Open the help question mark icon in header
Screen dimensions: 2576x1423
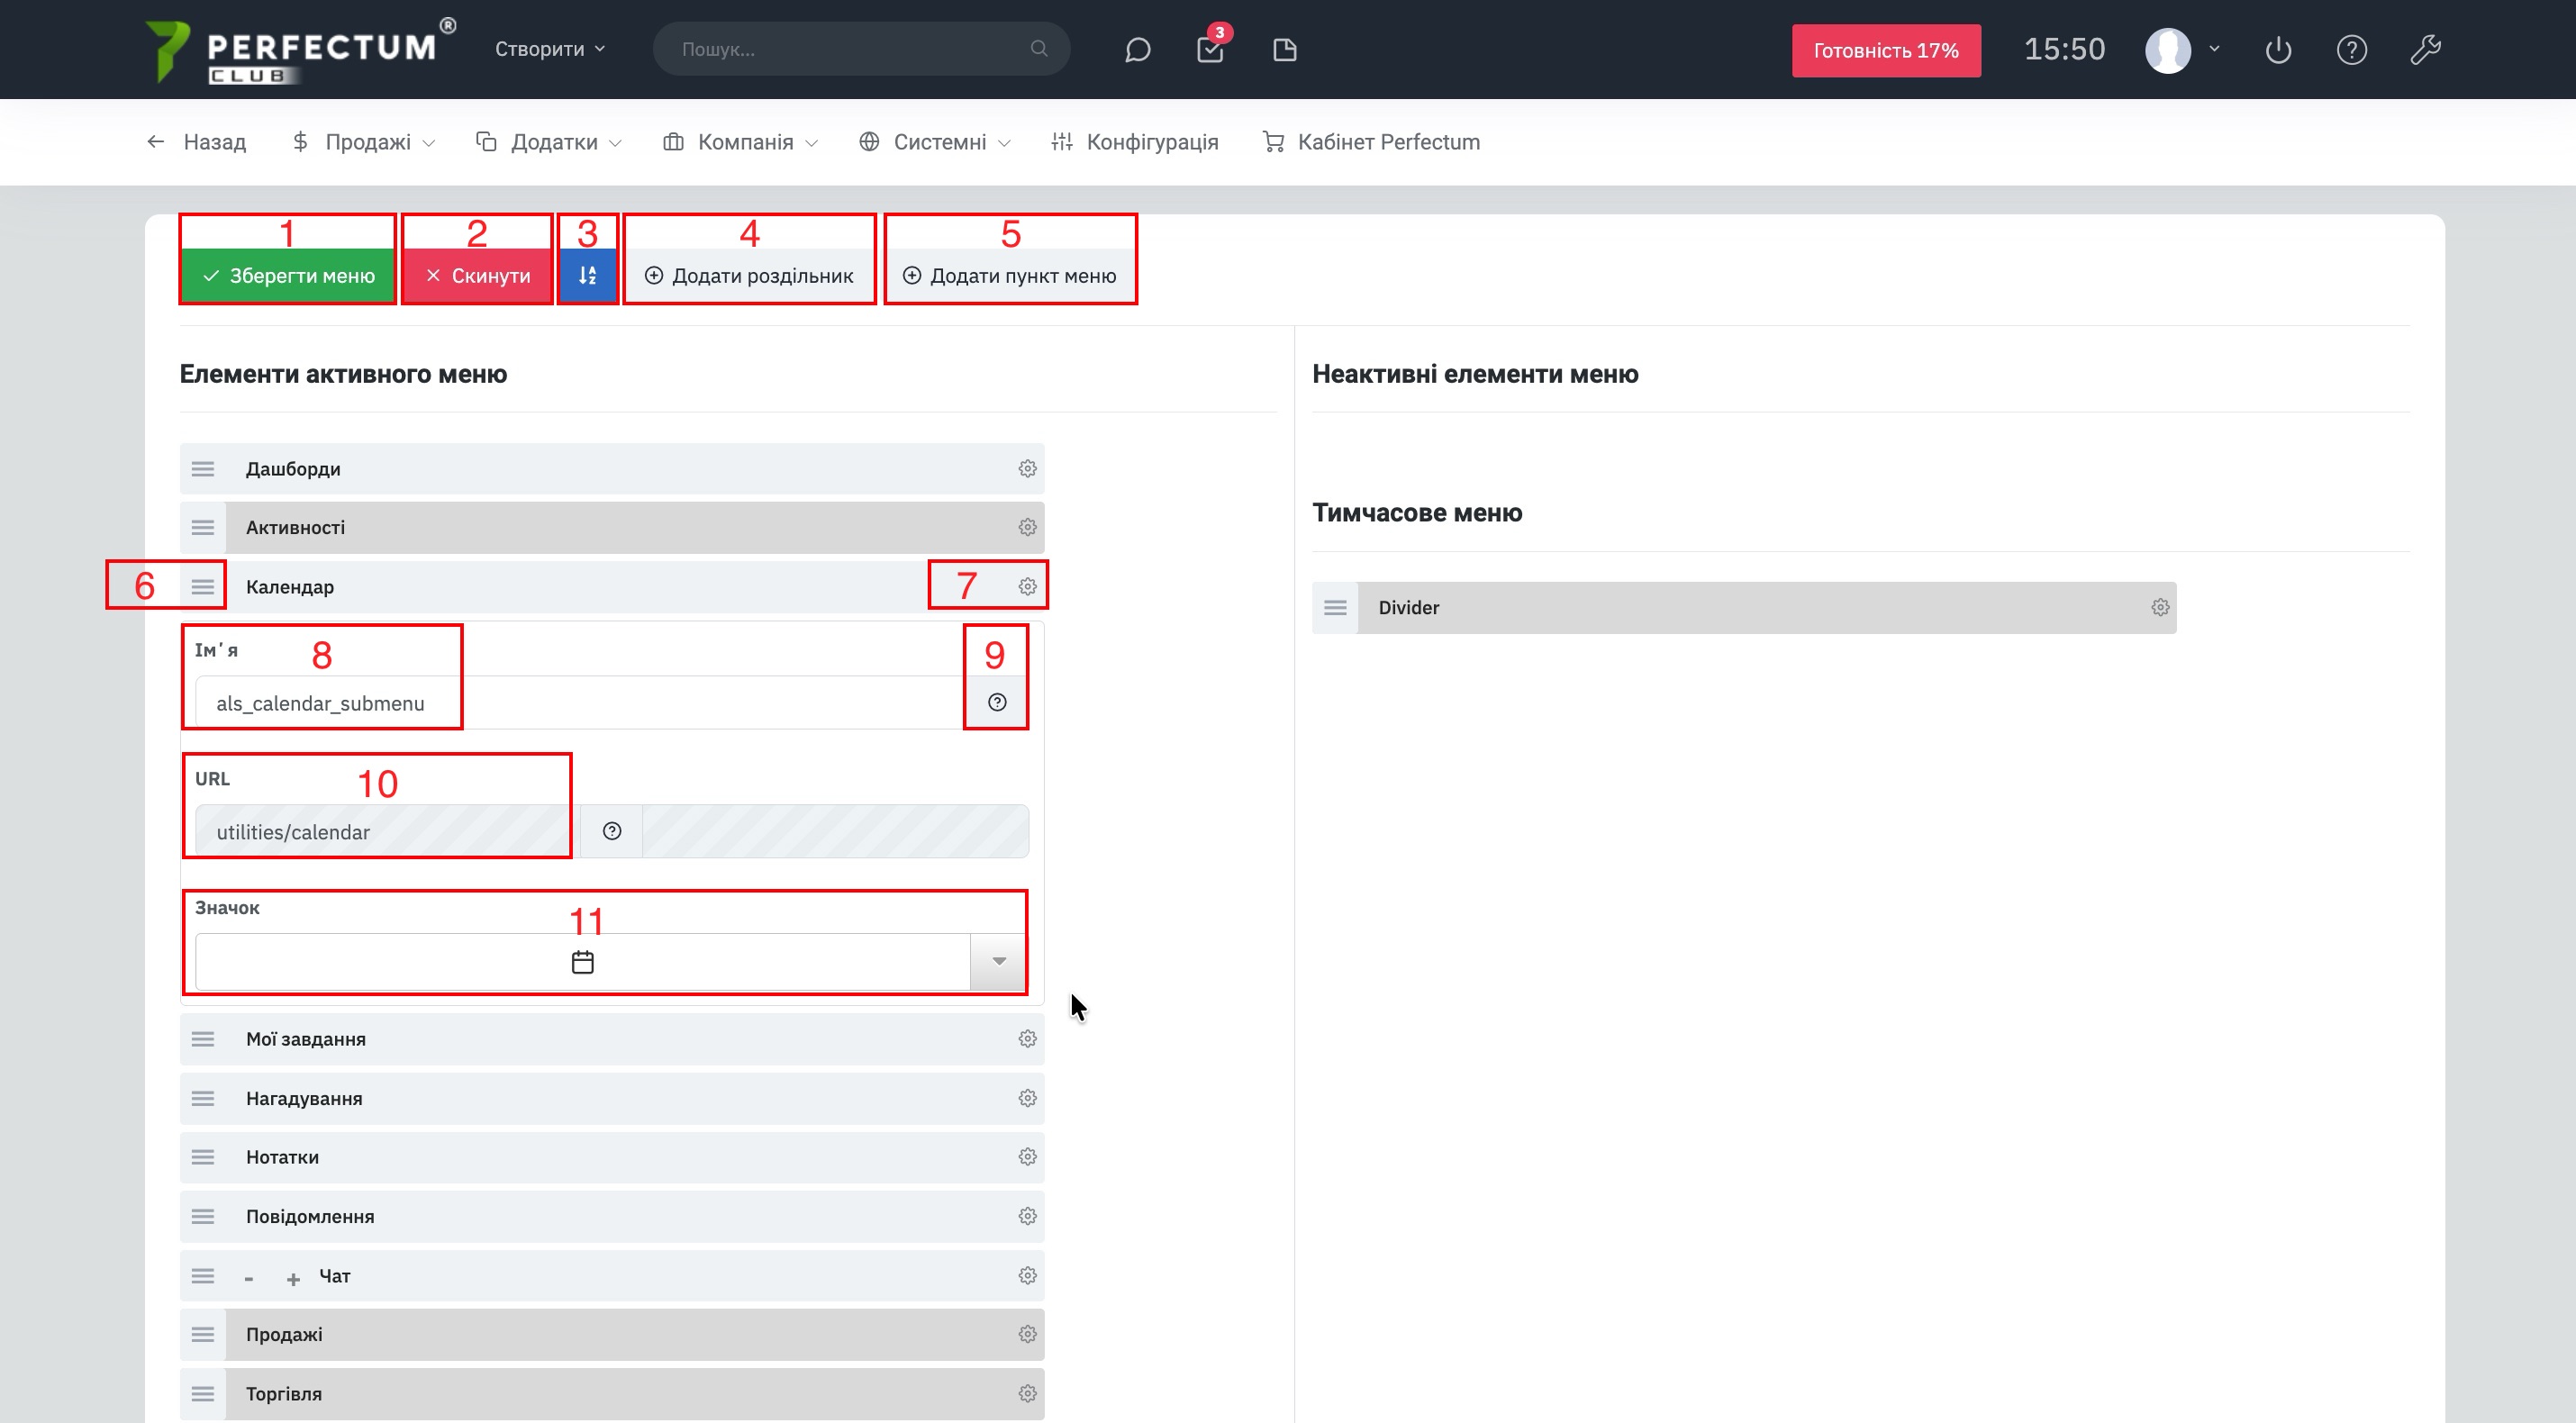(x=2351, y=50)
